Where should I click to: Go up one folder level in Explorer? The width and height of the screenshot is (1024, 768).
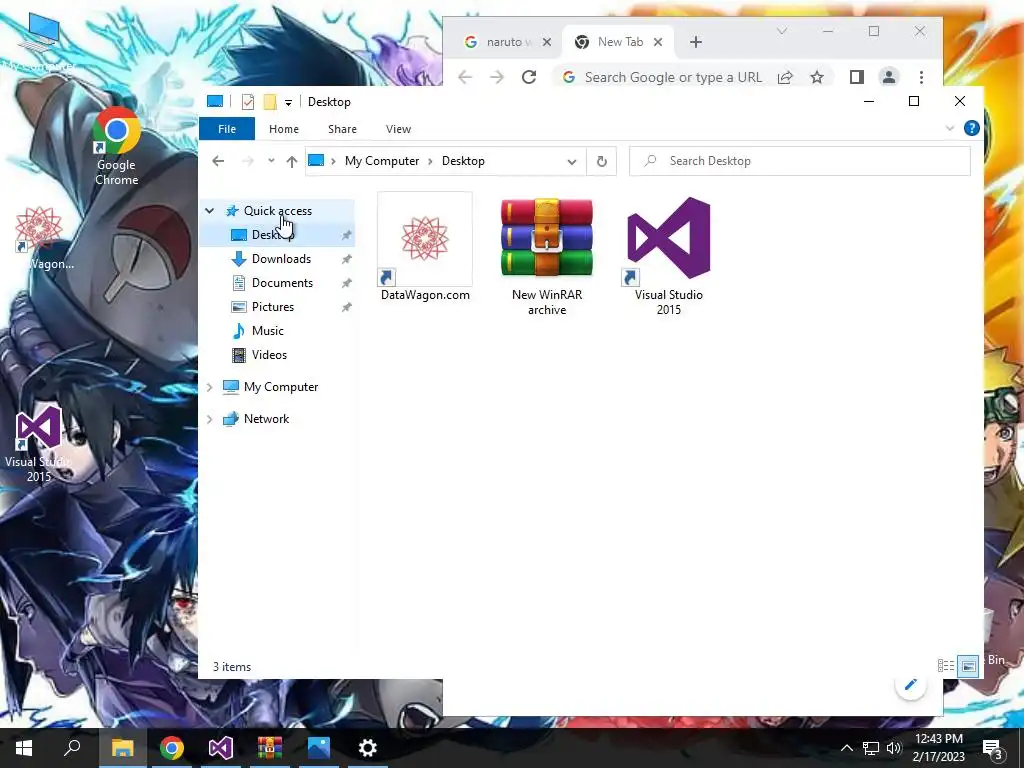[291, 161]
